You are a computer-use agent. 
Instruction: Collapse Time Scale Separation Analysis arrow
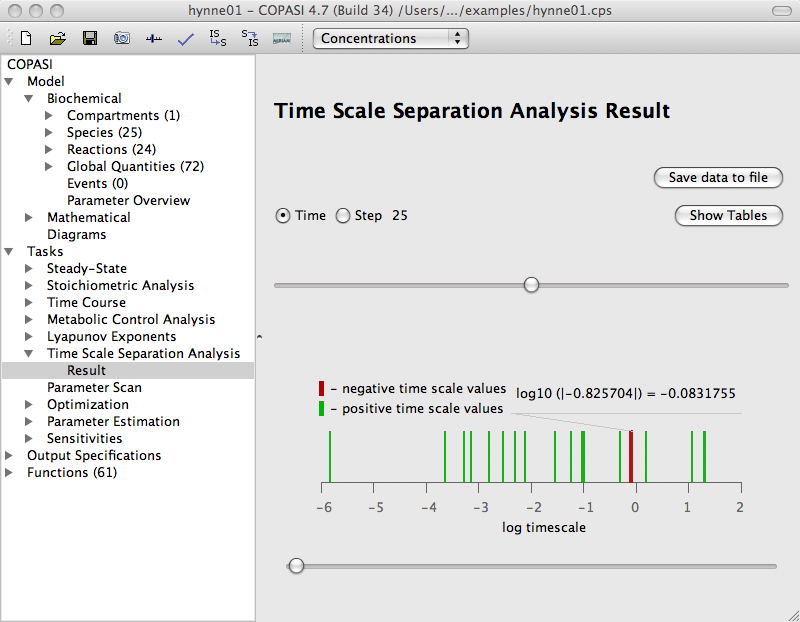(29, 353)
